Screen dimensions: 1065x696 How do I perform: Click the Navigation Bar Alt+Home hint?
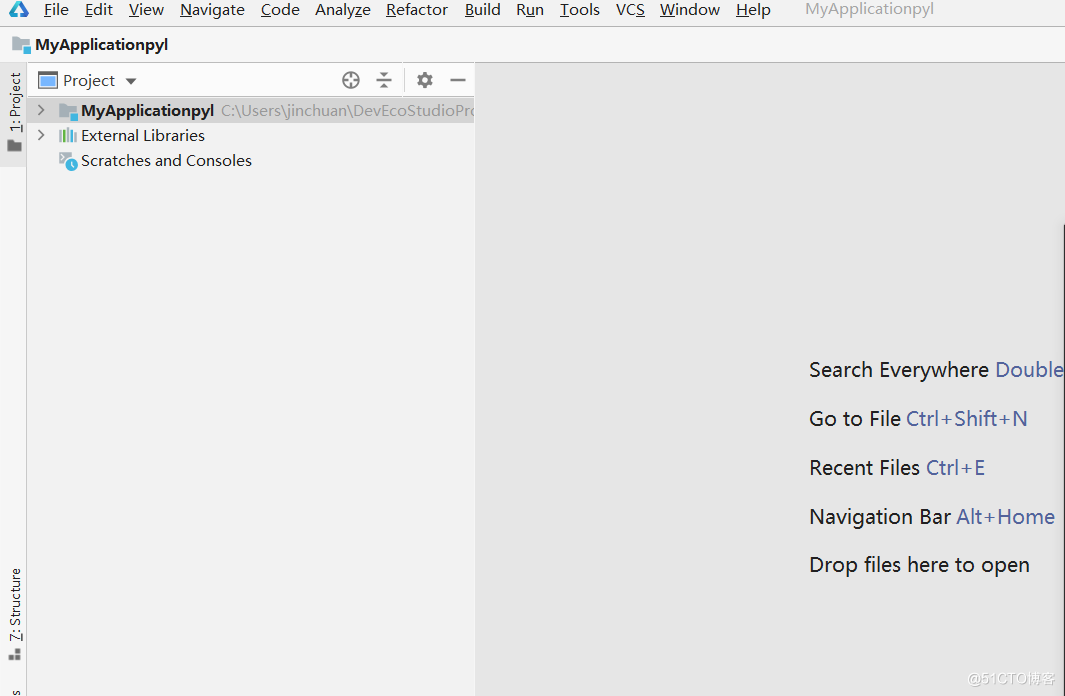[932, 517]
